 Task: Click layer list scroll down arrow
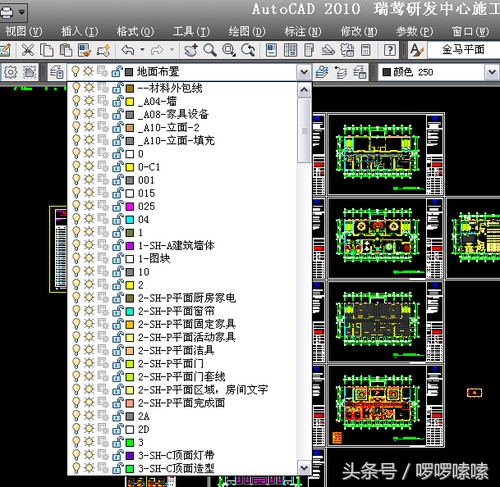point(304,467)
